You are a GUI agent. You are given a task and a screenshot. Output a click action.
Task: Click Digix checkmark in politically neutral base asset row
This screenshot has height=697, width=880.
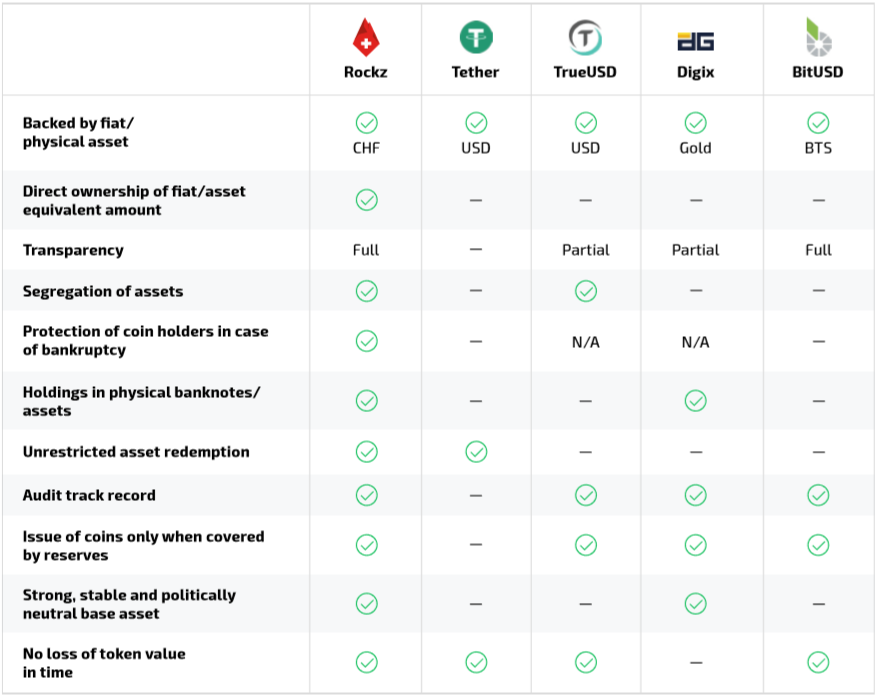click(x=695, y=604)
